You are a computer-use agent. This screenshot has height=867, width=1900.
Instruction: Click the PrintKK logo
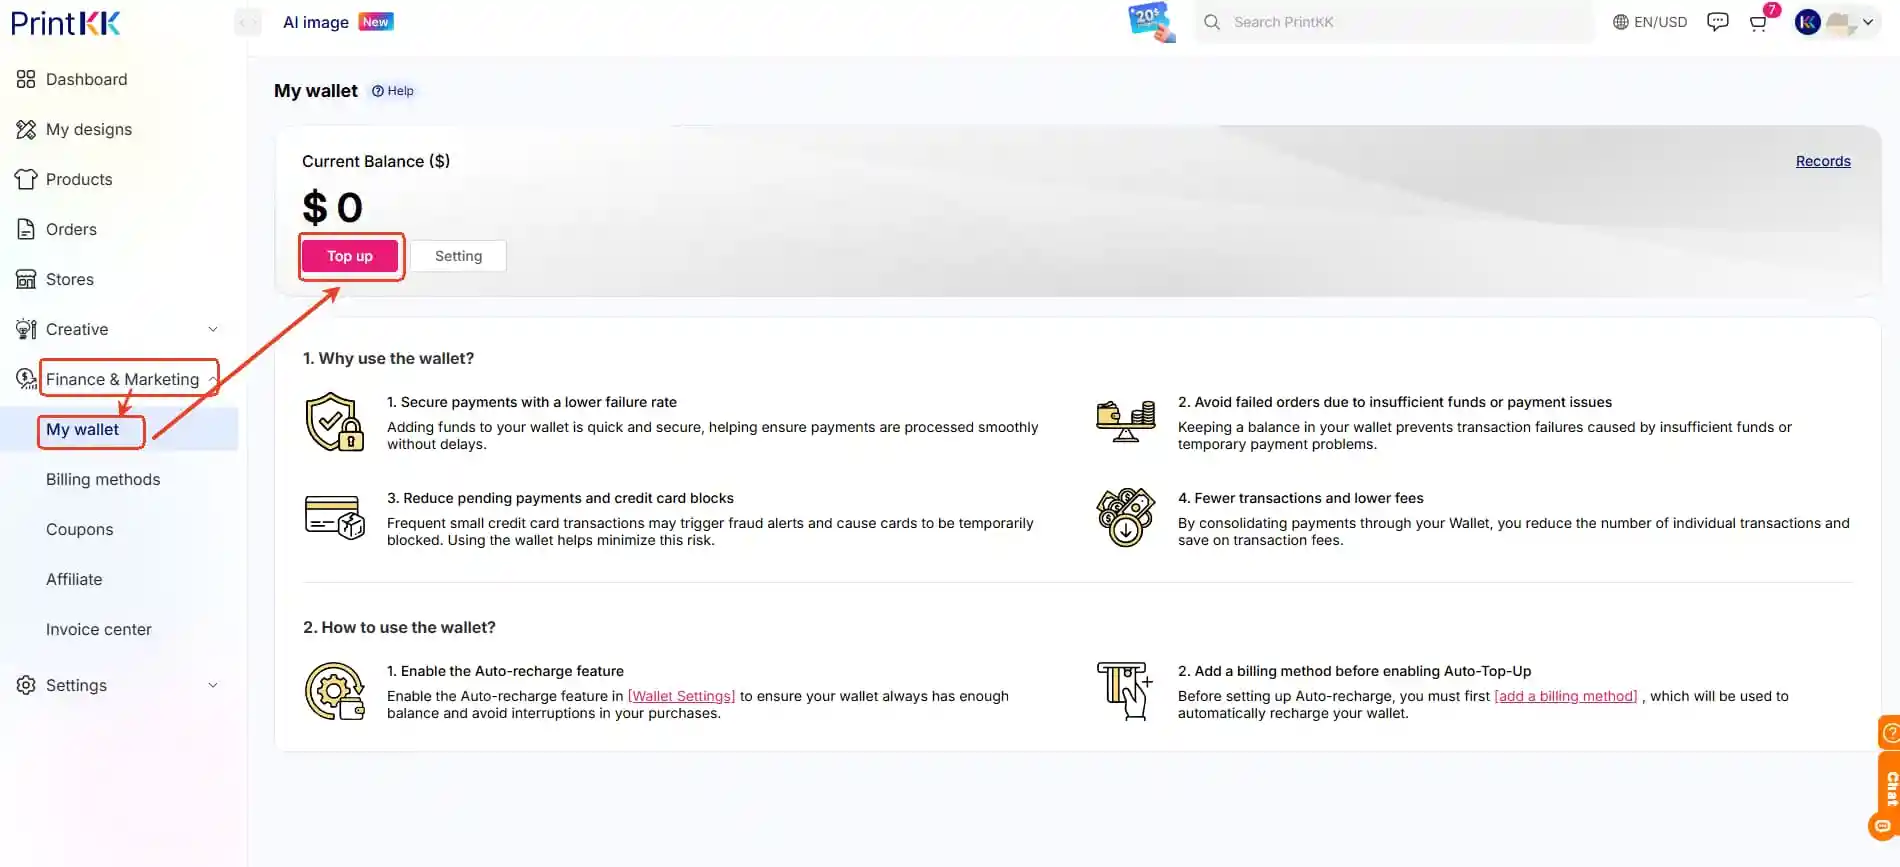pos(66,23)
